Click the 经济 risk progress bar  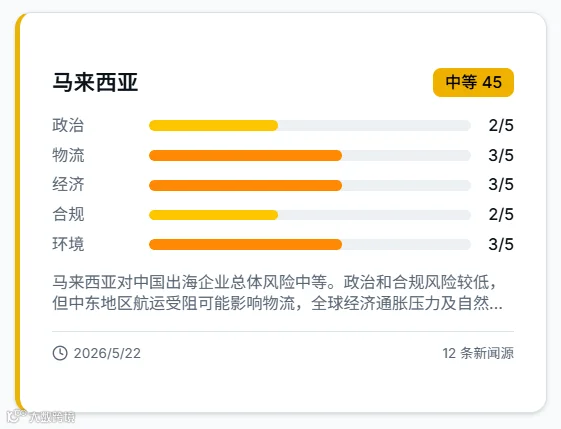click(309, 185)
